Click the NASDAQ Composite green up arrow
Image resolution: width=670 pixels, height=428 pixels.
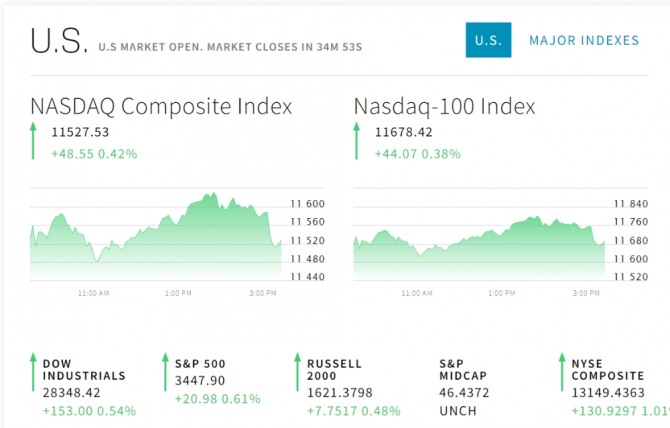(33, 141)
